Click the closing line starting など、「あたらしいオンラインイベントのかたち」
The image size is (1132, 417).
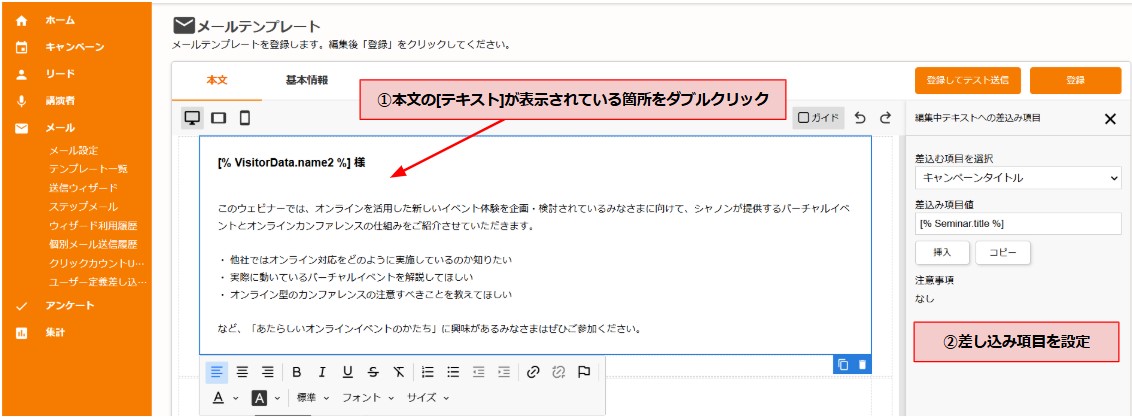click(430, 329)
